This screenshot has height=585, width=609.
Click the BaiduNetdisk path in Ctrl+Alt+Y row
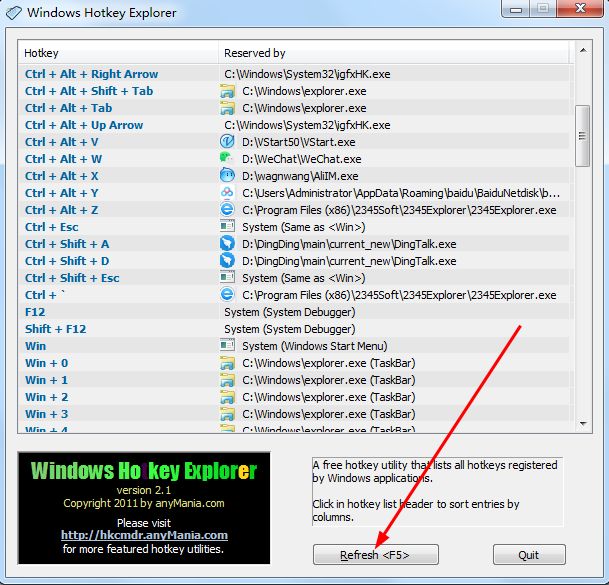[x=401, y=193]
